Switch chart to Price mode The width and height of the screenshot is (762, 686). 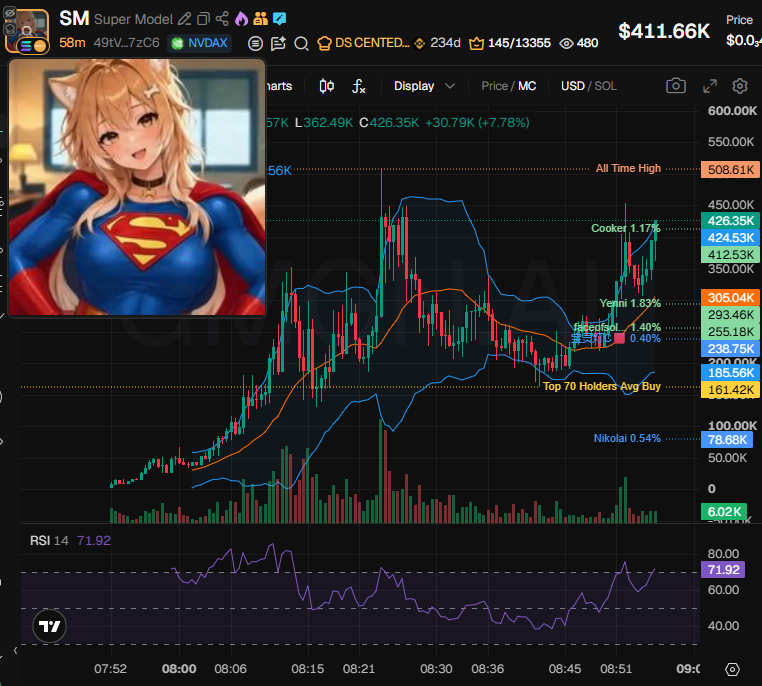(494, 86)
